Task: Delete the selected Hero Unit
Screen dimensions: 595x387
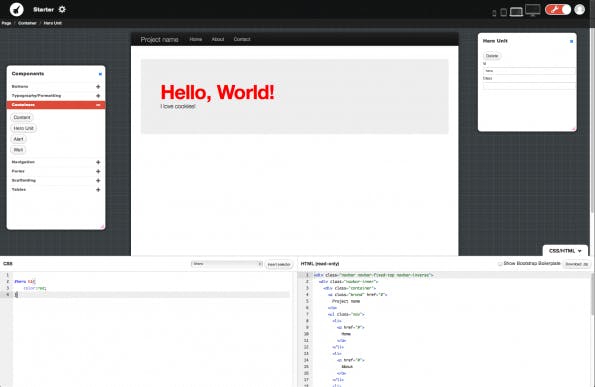Action: coord(492,56)
